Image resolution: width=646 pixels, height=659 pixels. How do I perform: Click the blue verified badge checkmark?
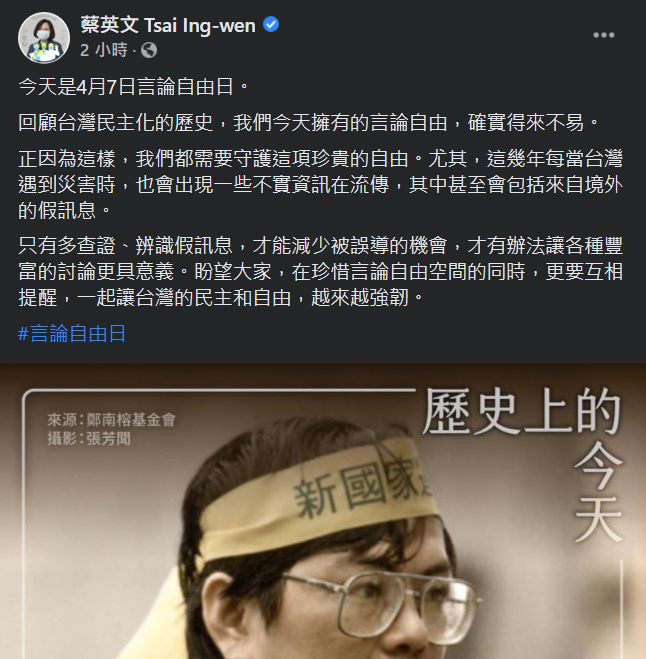pyautogui.click(x=271, y=25)
